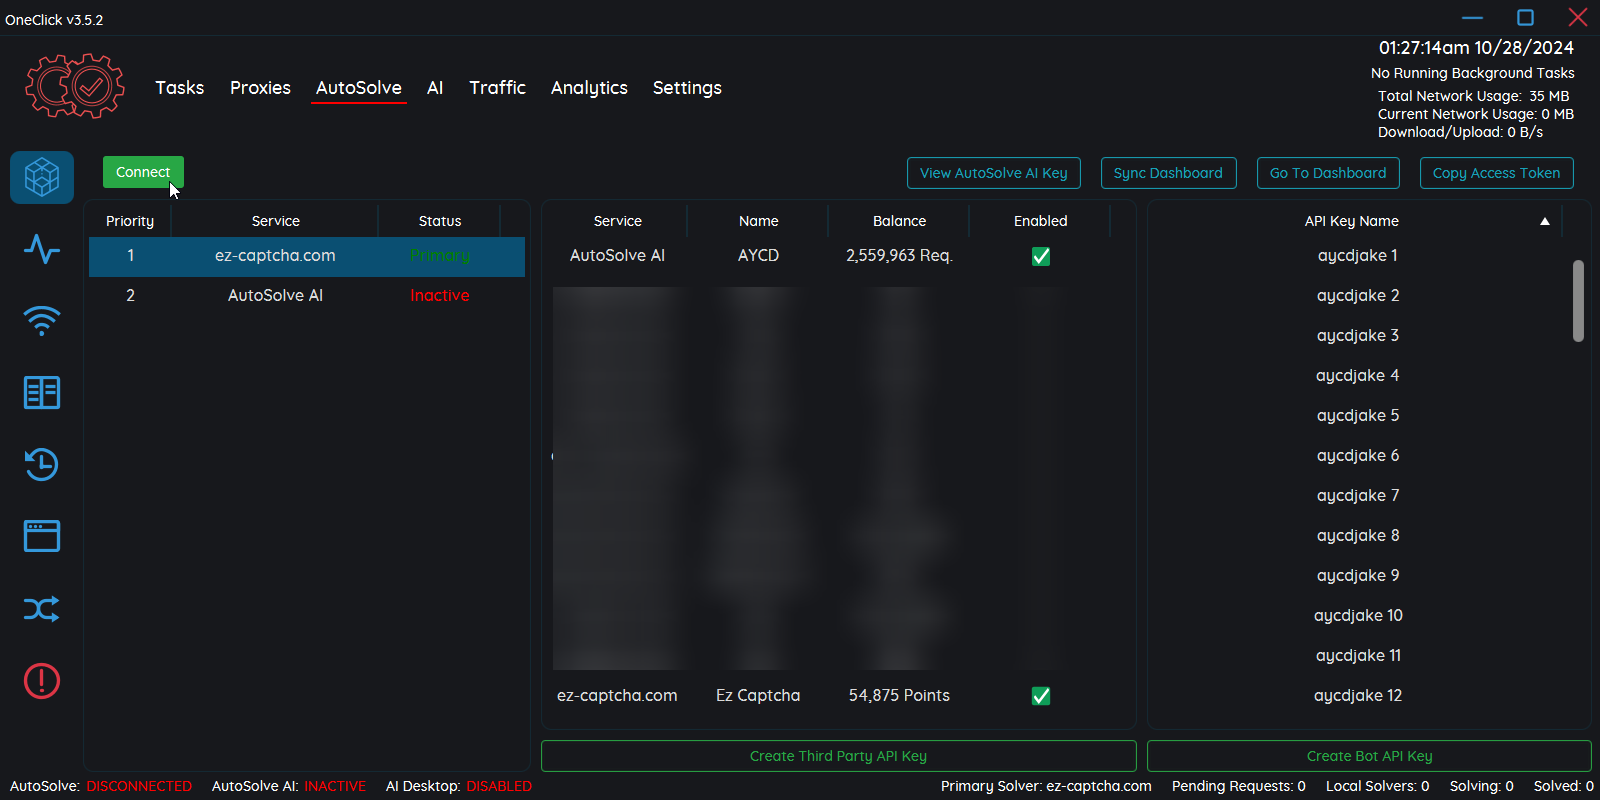The image size is (1600, 800).
Task: Select the shuffle arrows sidebar icon
Action: point(42,609)
